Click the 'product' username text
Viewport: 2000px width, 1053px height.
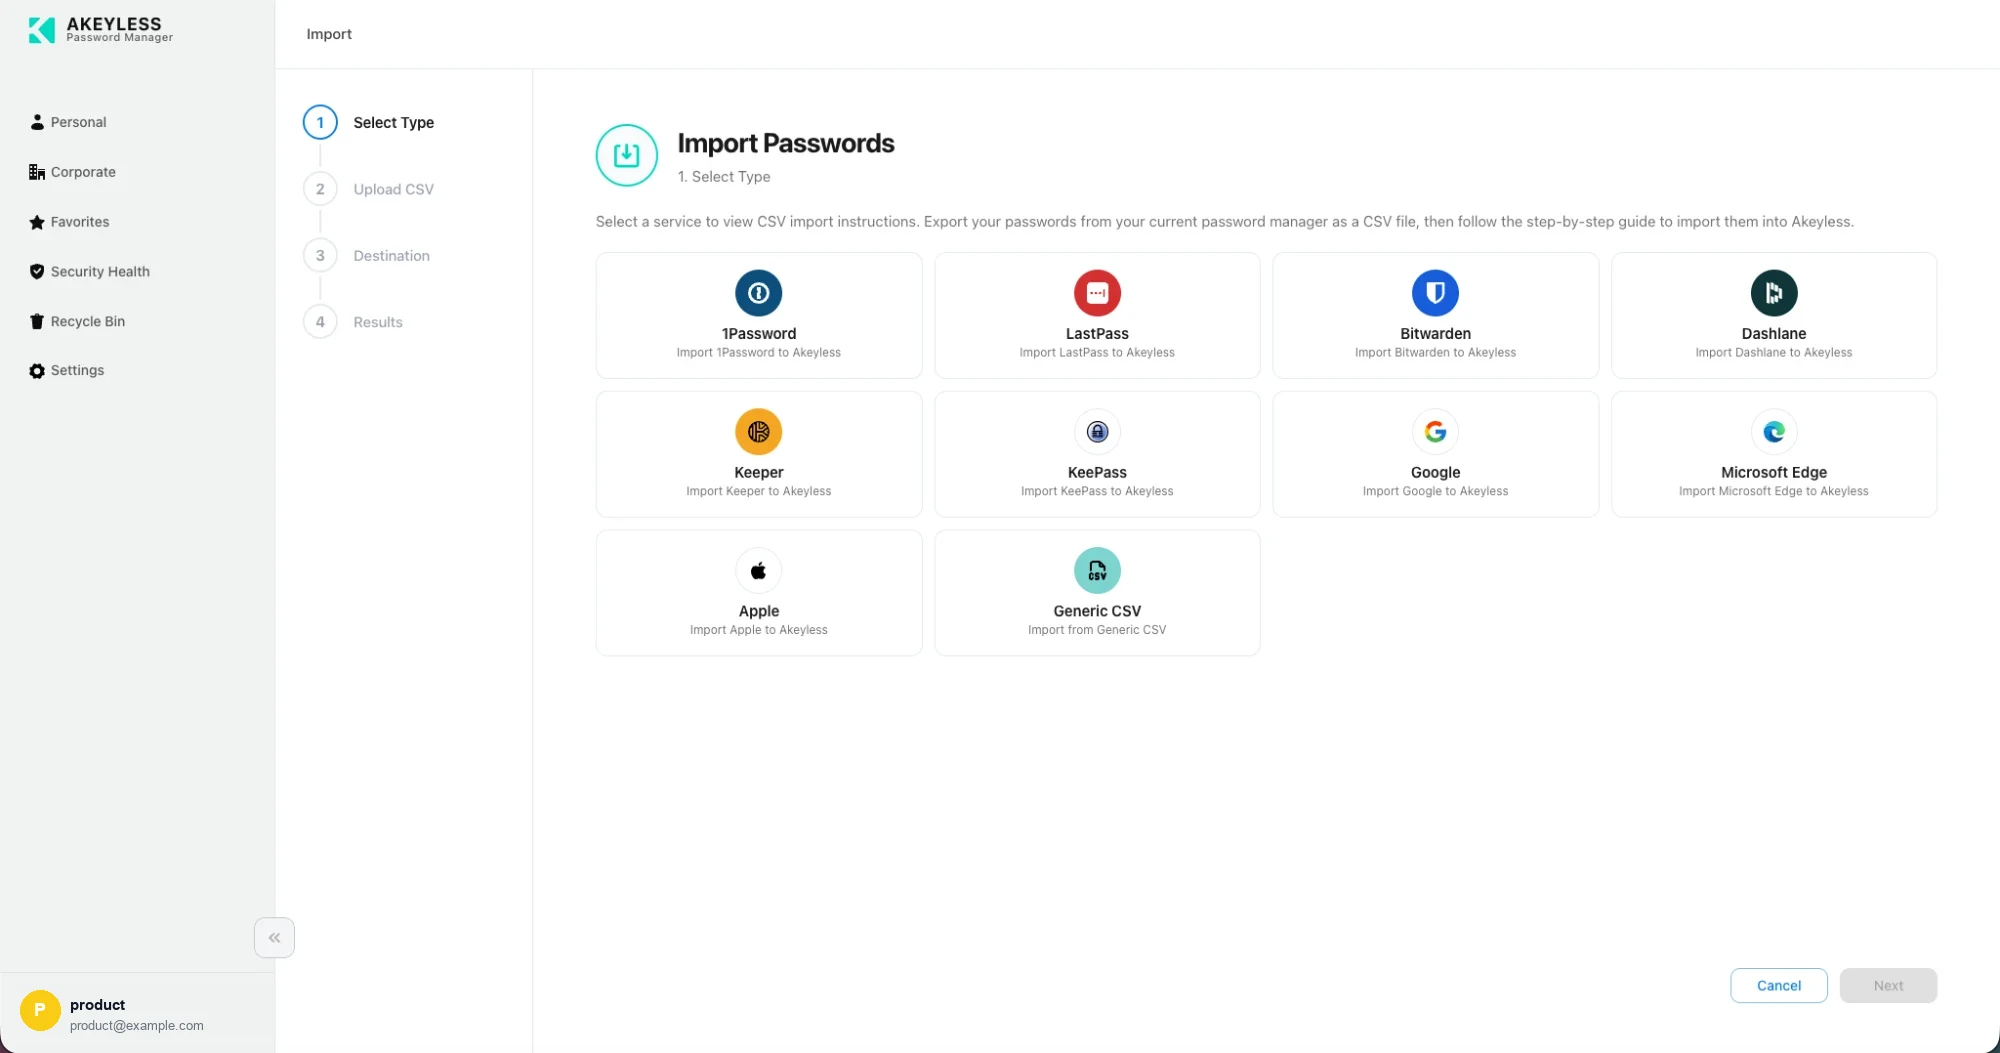click(97, 1005)
